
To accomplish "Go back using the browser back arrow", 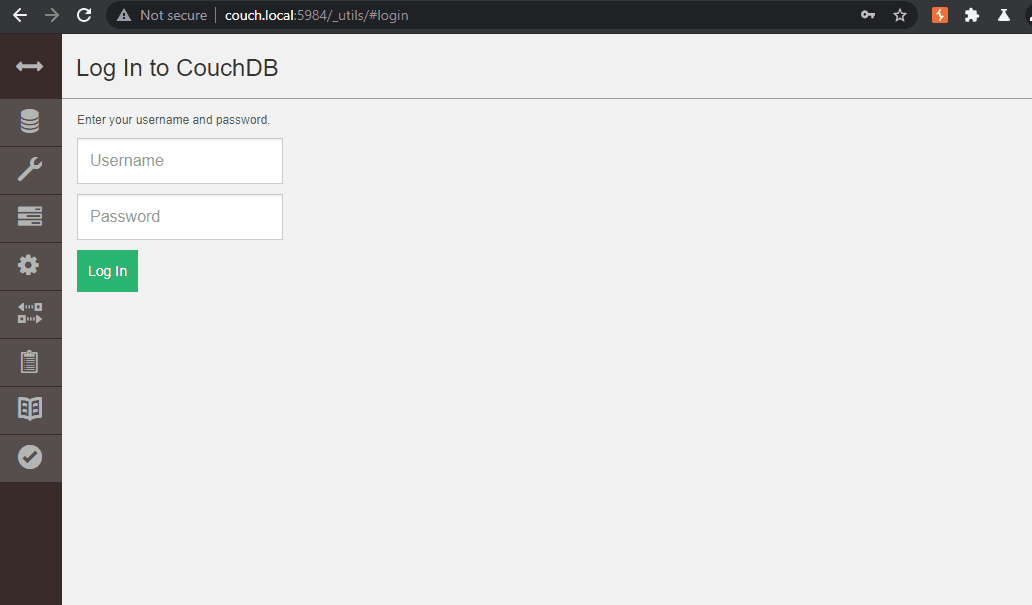I will (20, 15).
